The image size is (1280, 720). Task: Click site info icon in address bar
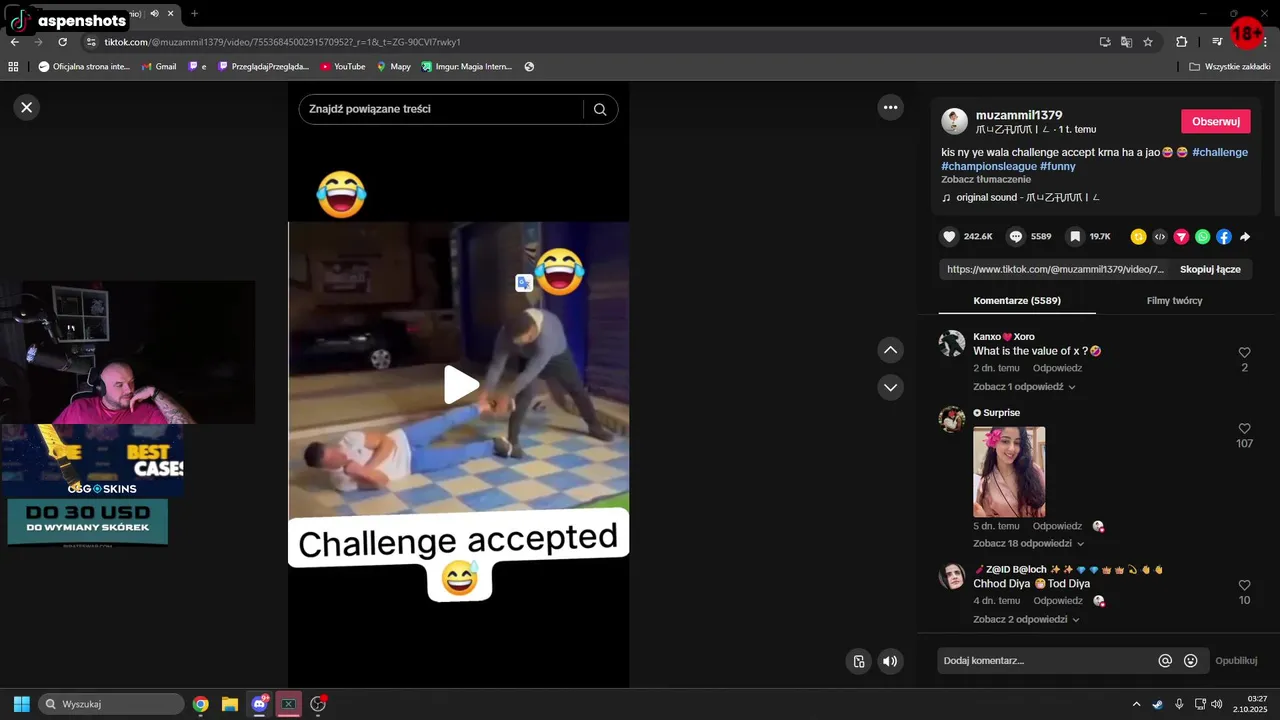coord(91,42)
